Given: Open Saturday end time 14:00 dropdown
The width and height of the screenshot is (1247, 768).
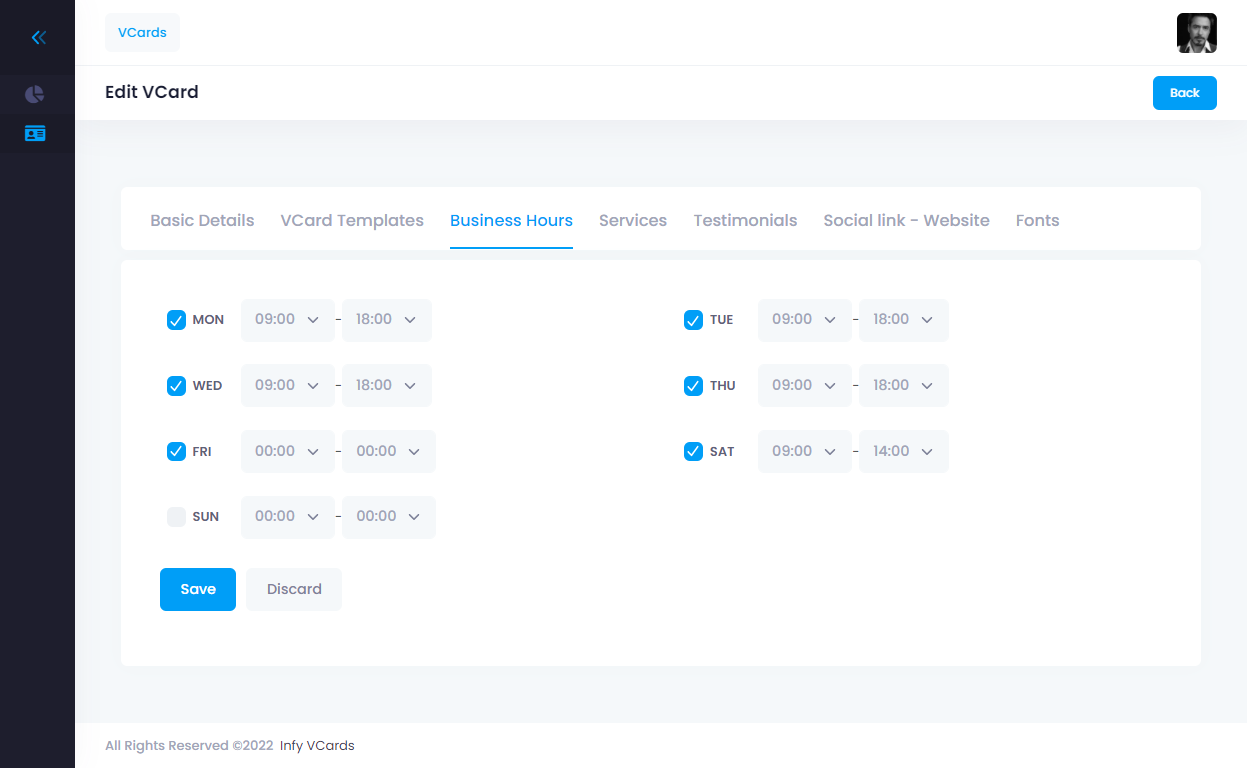Looking at the screenshot, I should point(903,452).
